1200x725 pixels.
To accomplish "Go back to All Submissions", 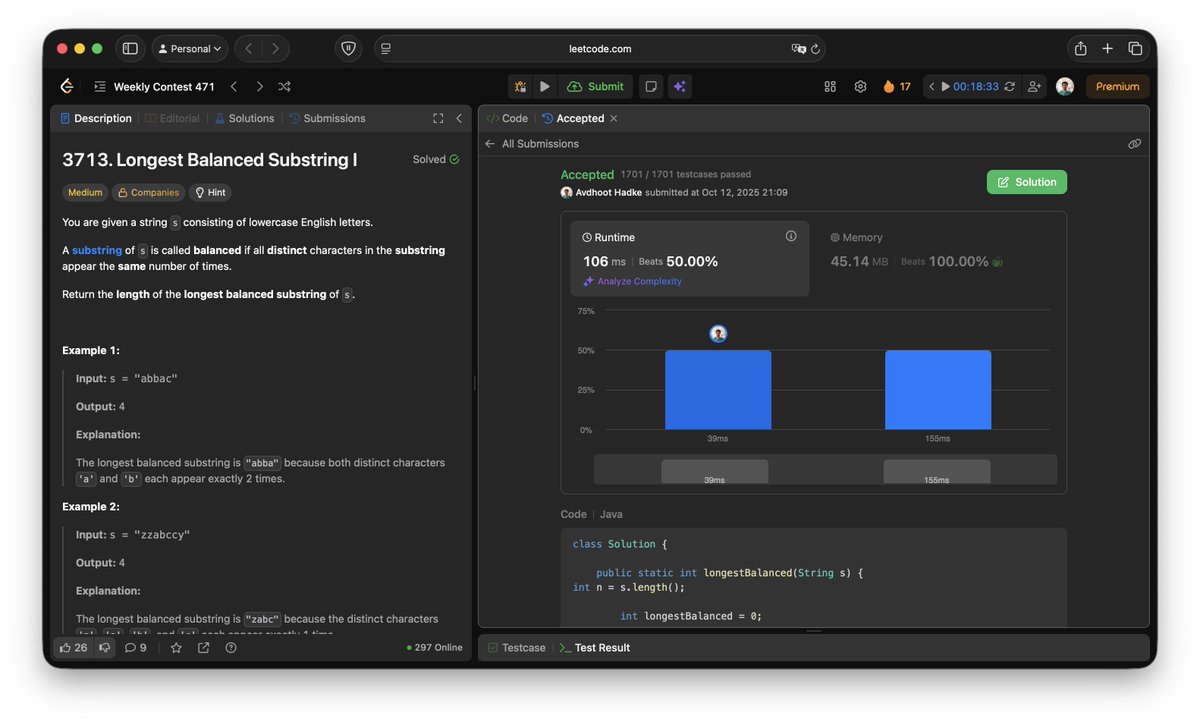I will tap(532, 144).
